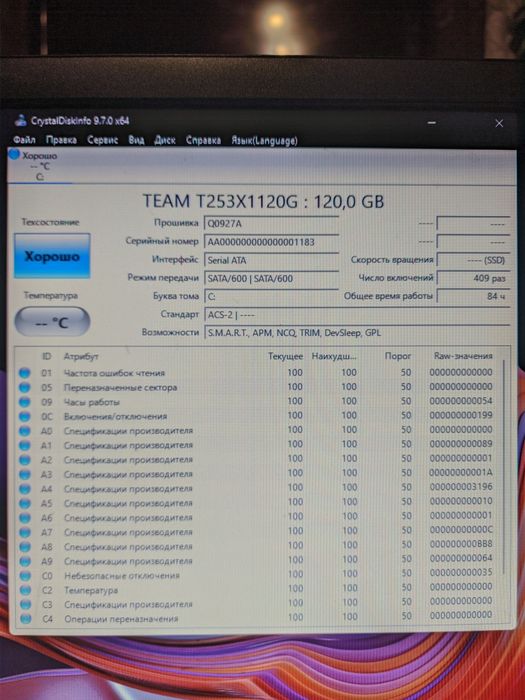Click status icon of row A7
525x700 pixels.
click(25, 533)
